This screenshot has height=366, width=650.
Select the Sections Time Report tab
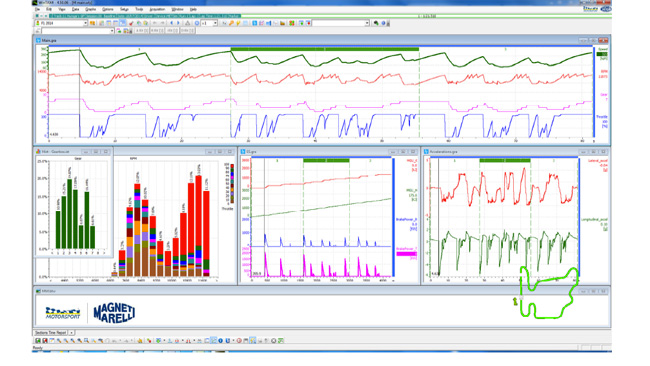(51, 332)
